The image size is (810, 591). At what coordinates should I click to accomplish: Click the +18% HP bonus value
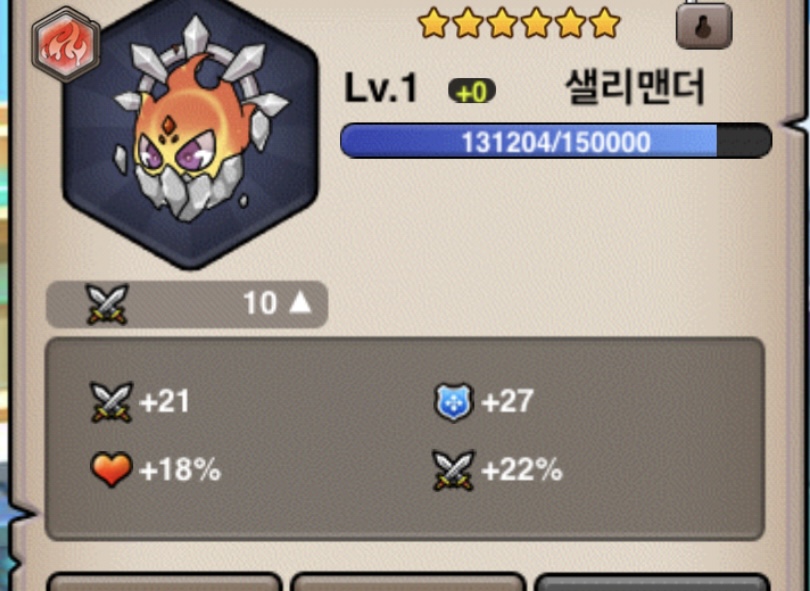pos(180,470)
